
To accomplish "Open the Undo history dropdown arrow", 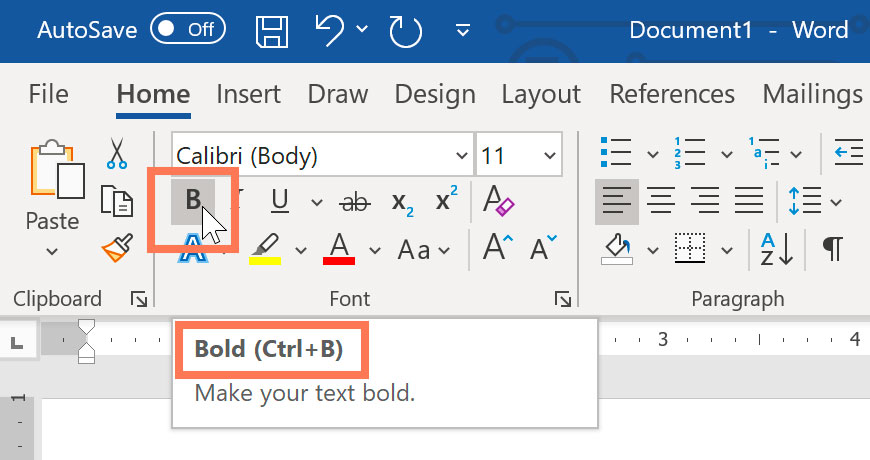I will click(x=362, y=29).
